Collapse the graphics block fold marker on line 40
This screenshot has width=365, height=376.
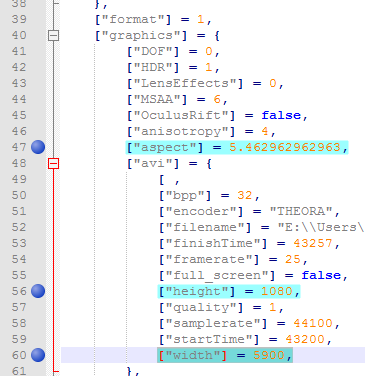[53, 35]
